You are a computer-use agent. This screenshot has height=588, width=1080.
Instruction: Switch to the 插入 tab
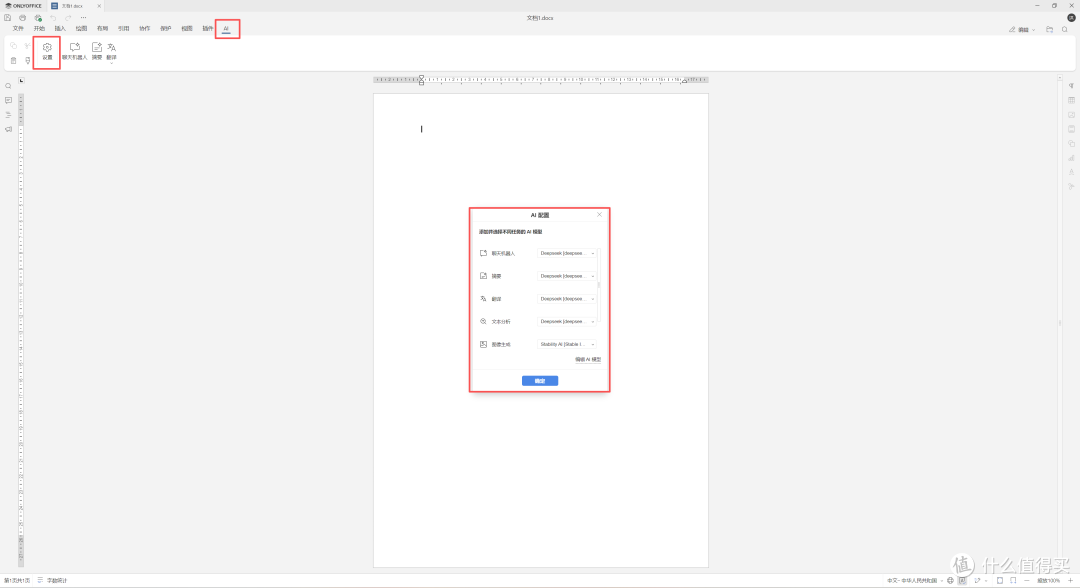coord(60,28)
